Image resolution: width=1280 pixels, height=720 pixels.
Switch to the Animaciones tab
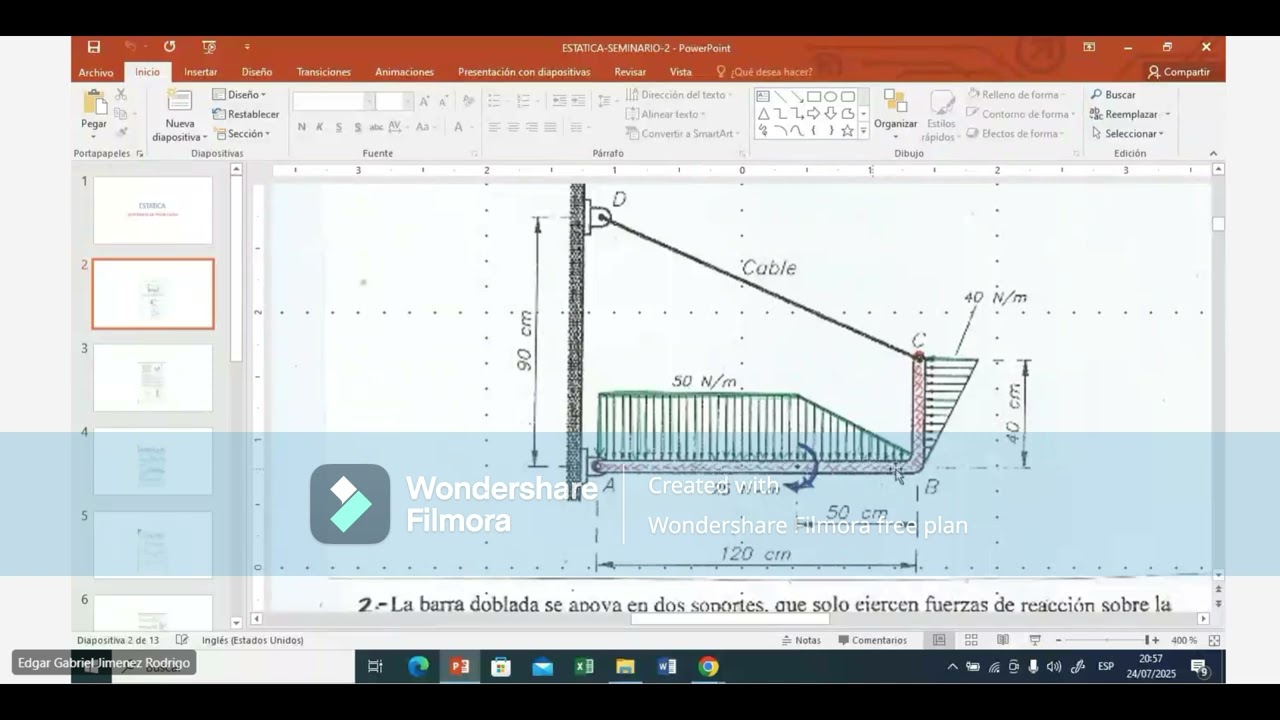[404, 72]
